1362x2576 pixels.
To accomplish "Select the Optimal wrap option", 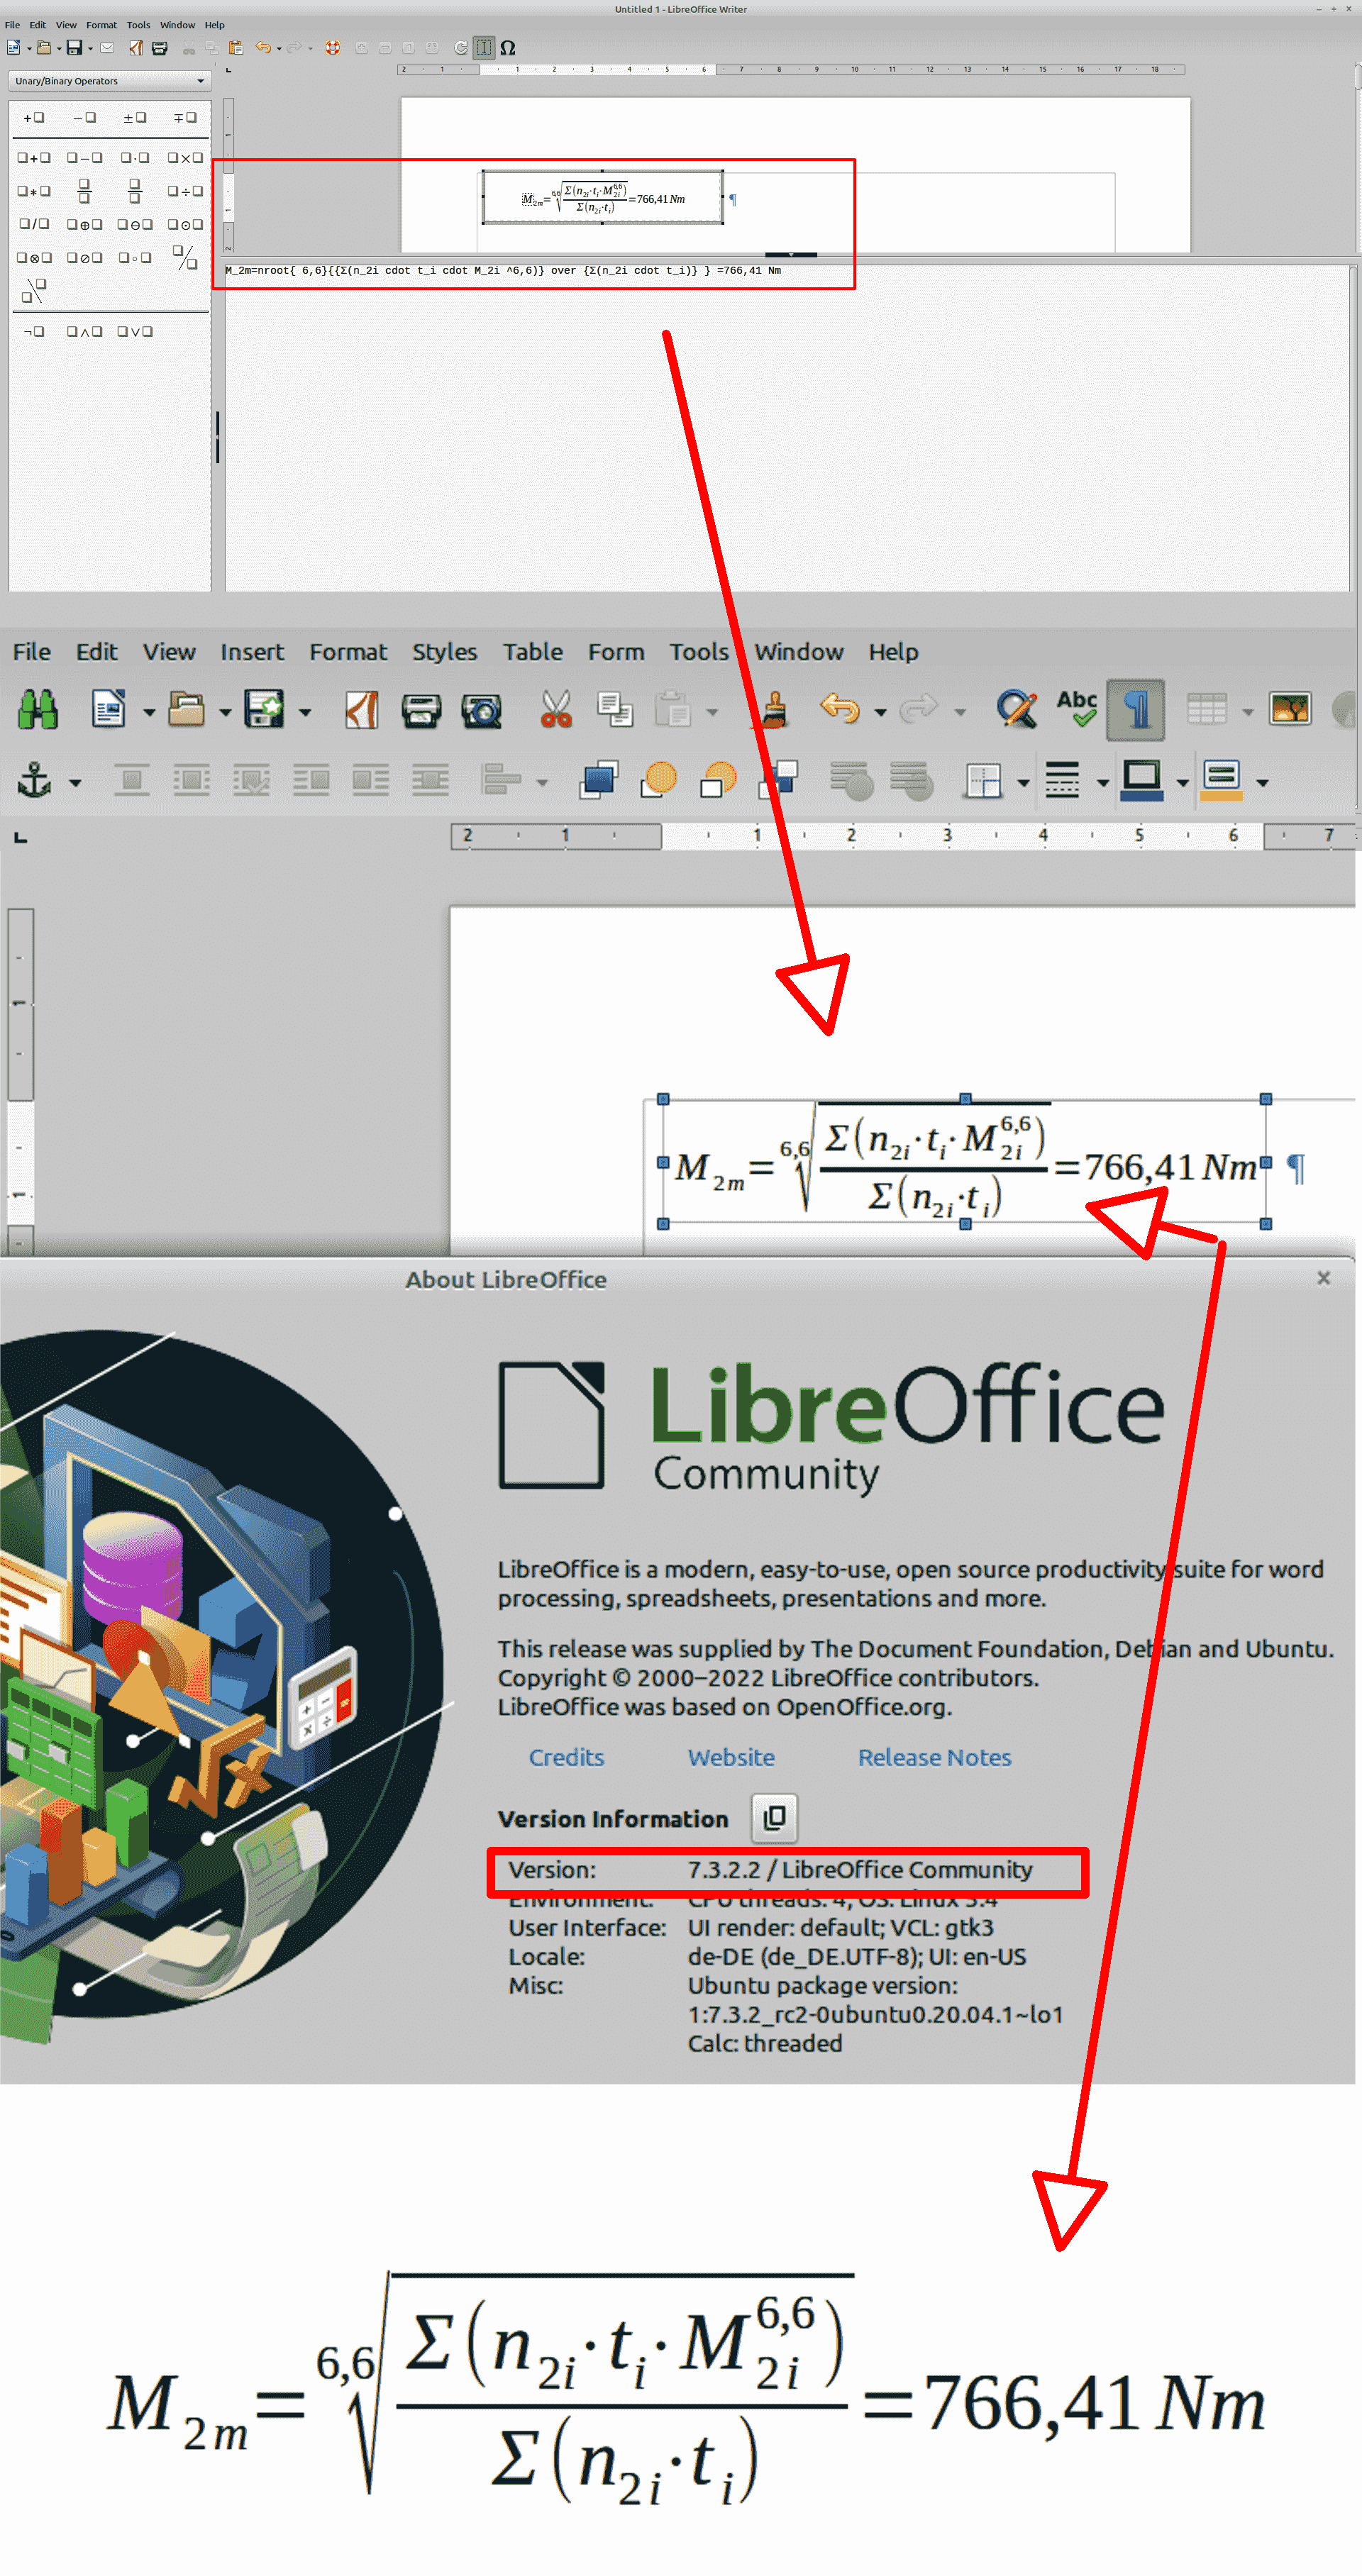I will point(251,780).
